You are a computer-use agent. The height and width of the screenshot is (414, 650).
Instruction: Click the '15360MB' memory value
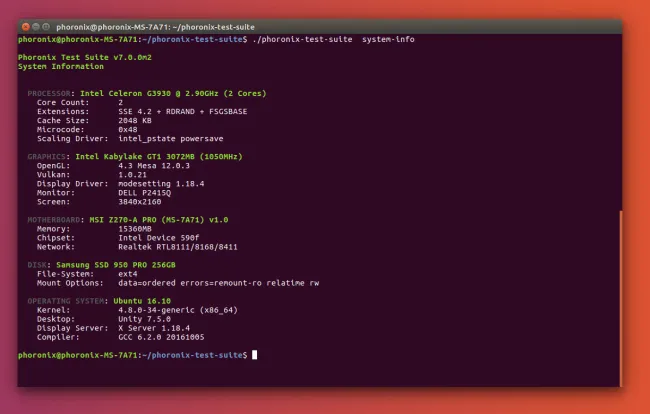coord(135,229)
